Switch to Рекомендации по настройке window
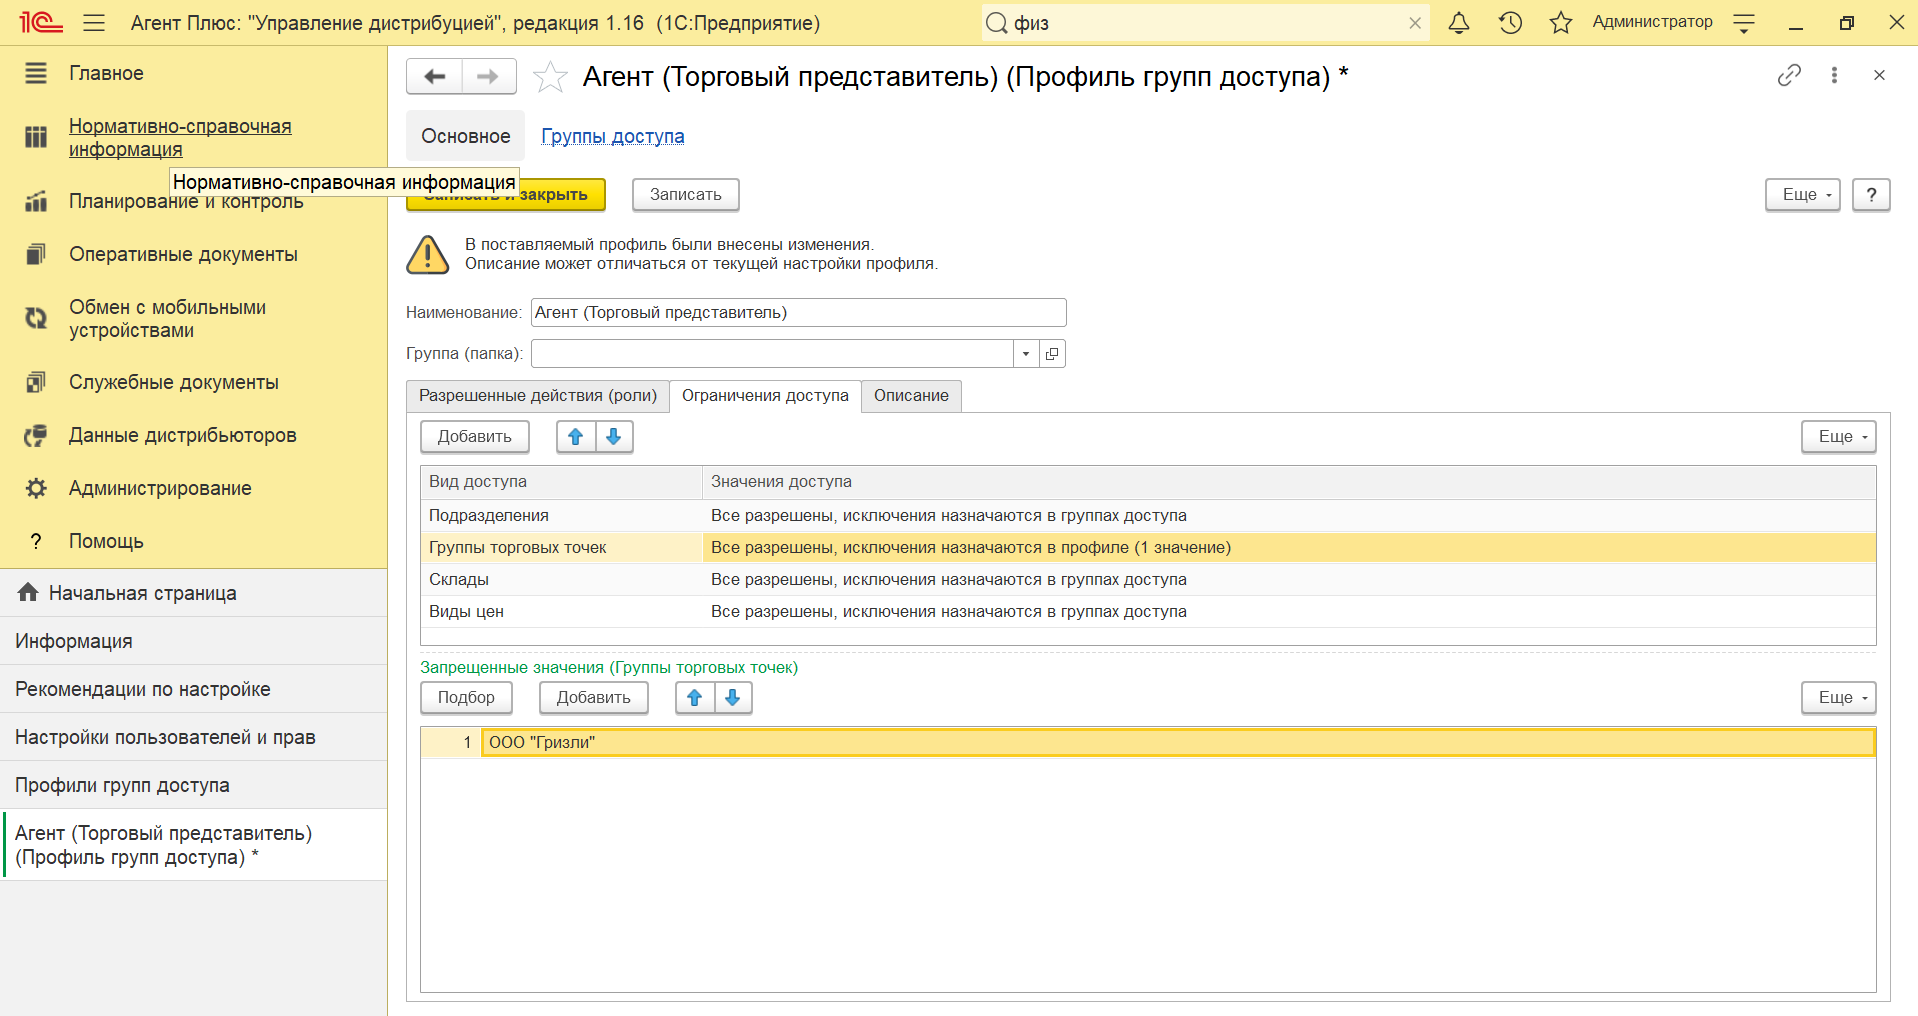This screenshot has width=1918, height=1016. (x=193, y=689)
